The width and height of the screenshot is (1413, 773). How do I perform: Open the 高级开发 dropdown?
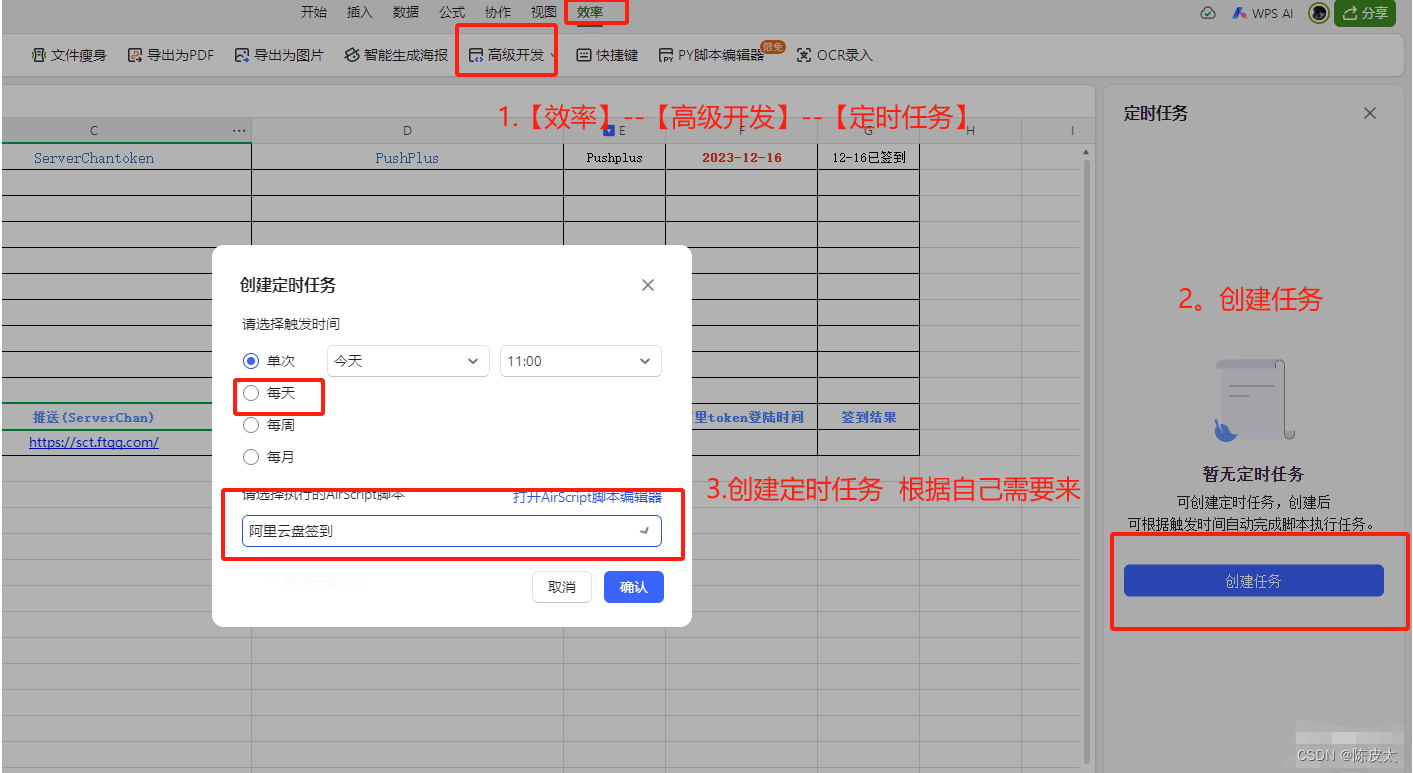512,56
